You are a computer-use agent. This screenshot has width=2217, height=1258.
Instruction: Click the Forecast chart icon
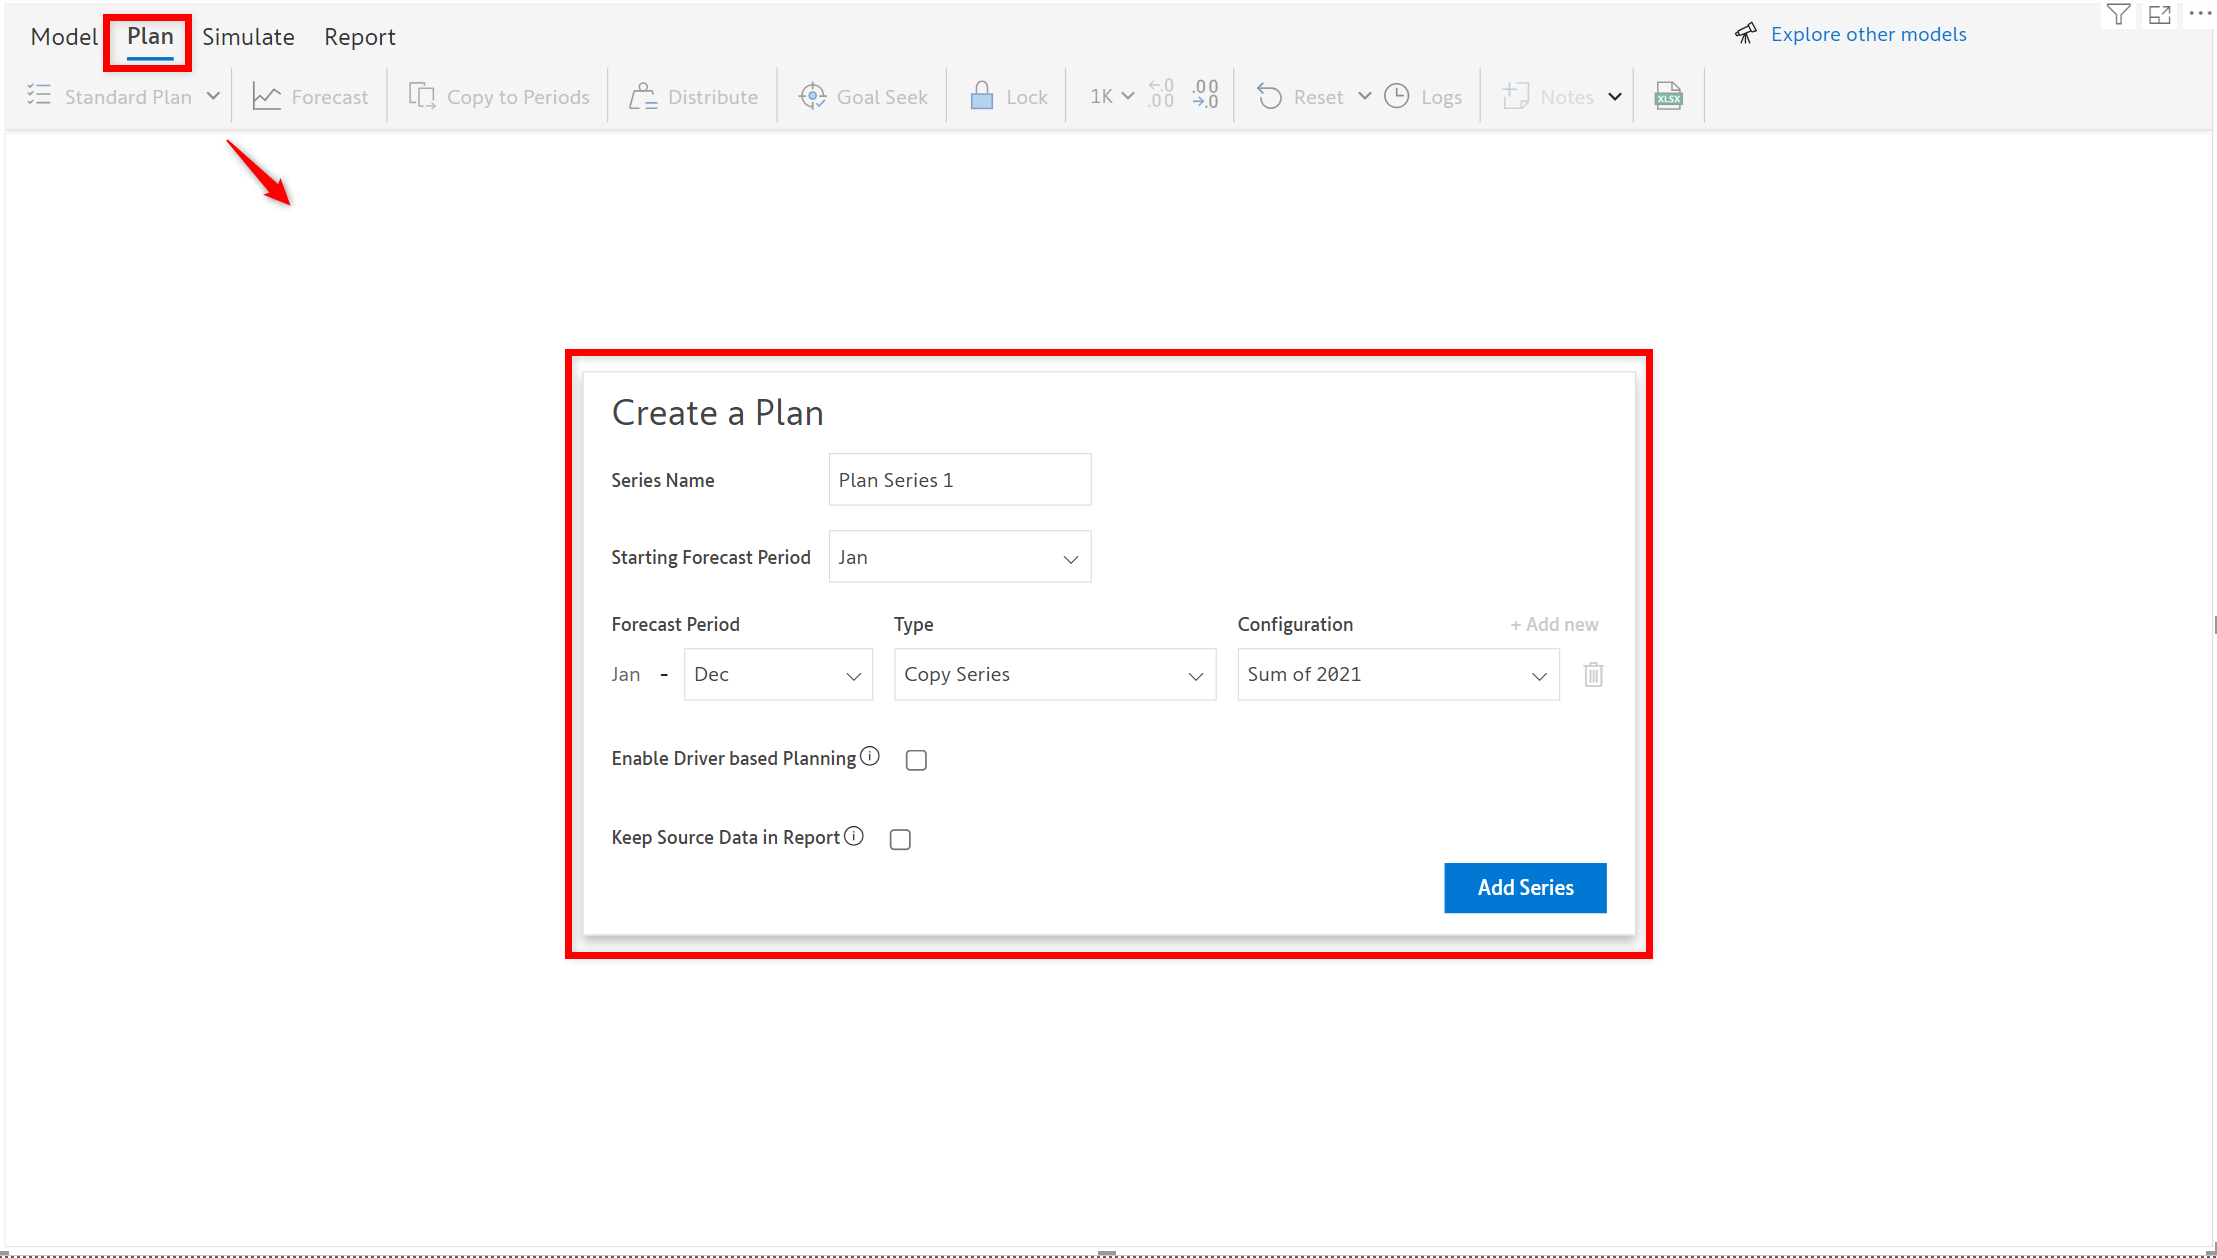coord(267,97)
